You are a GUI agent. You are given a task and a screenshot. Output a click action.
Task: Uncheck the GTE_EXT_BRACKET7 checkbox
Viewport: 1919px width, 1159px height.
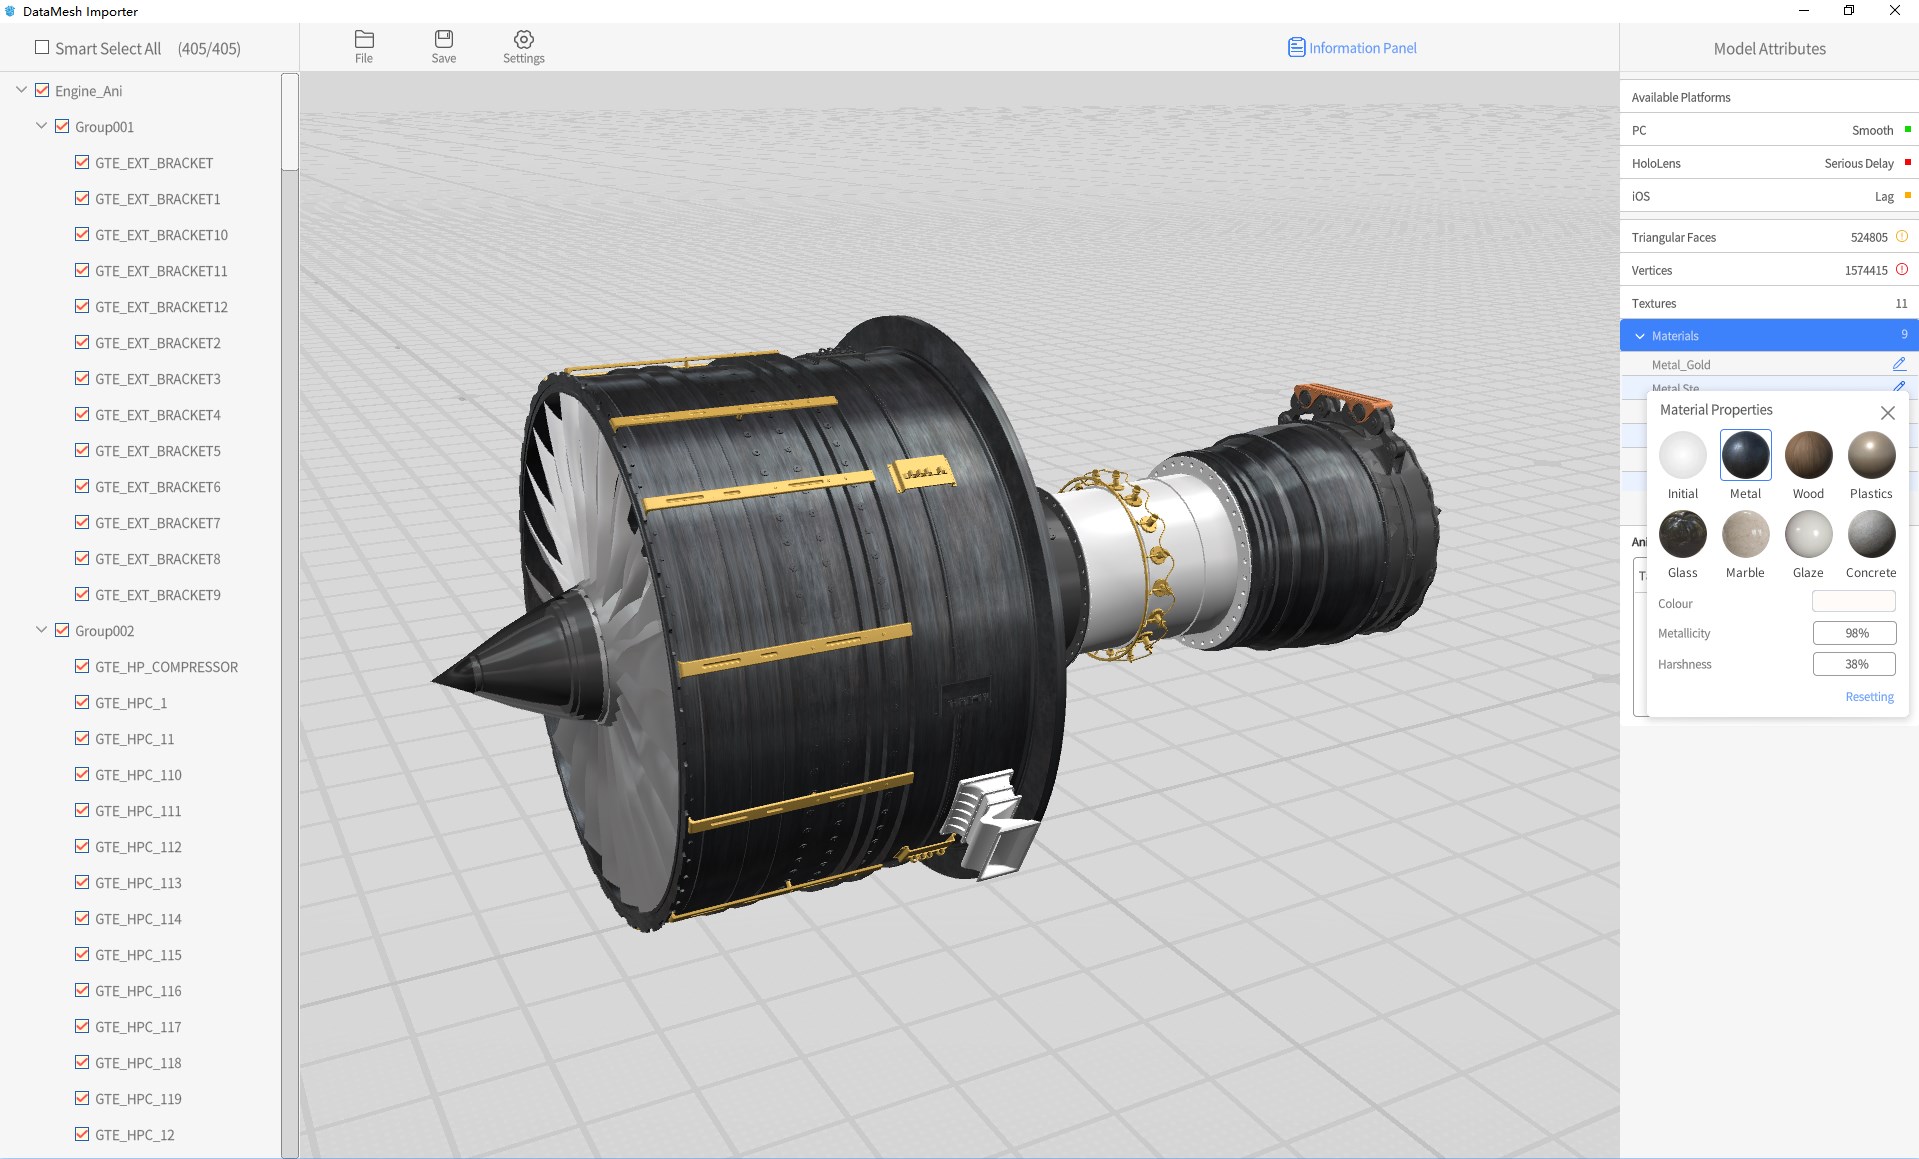point(82,522)
